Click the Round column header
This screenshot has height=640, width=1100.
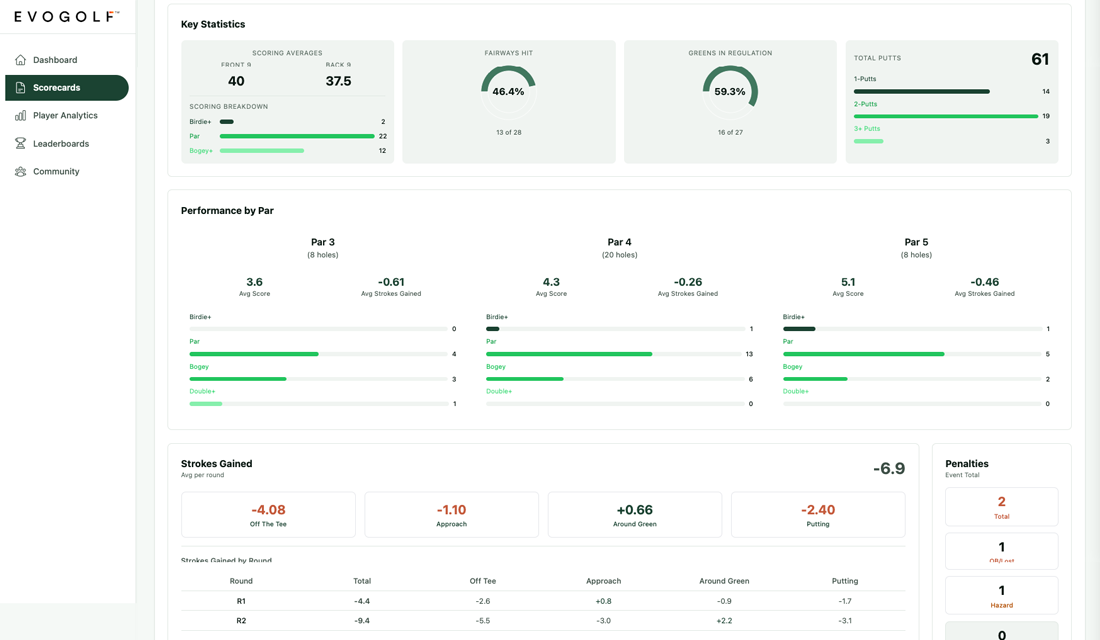point(241,581)
